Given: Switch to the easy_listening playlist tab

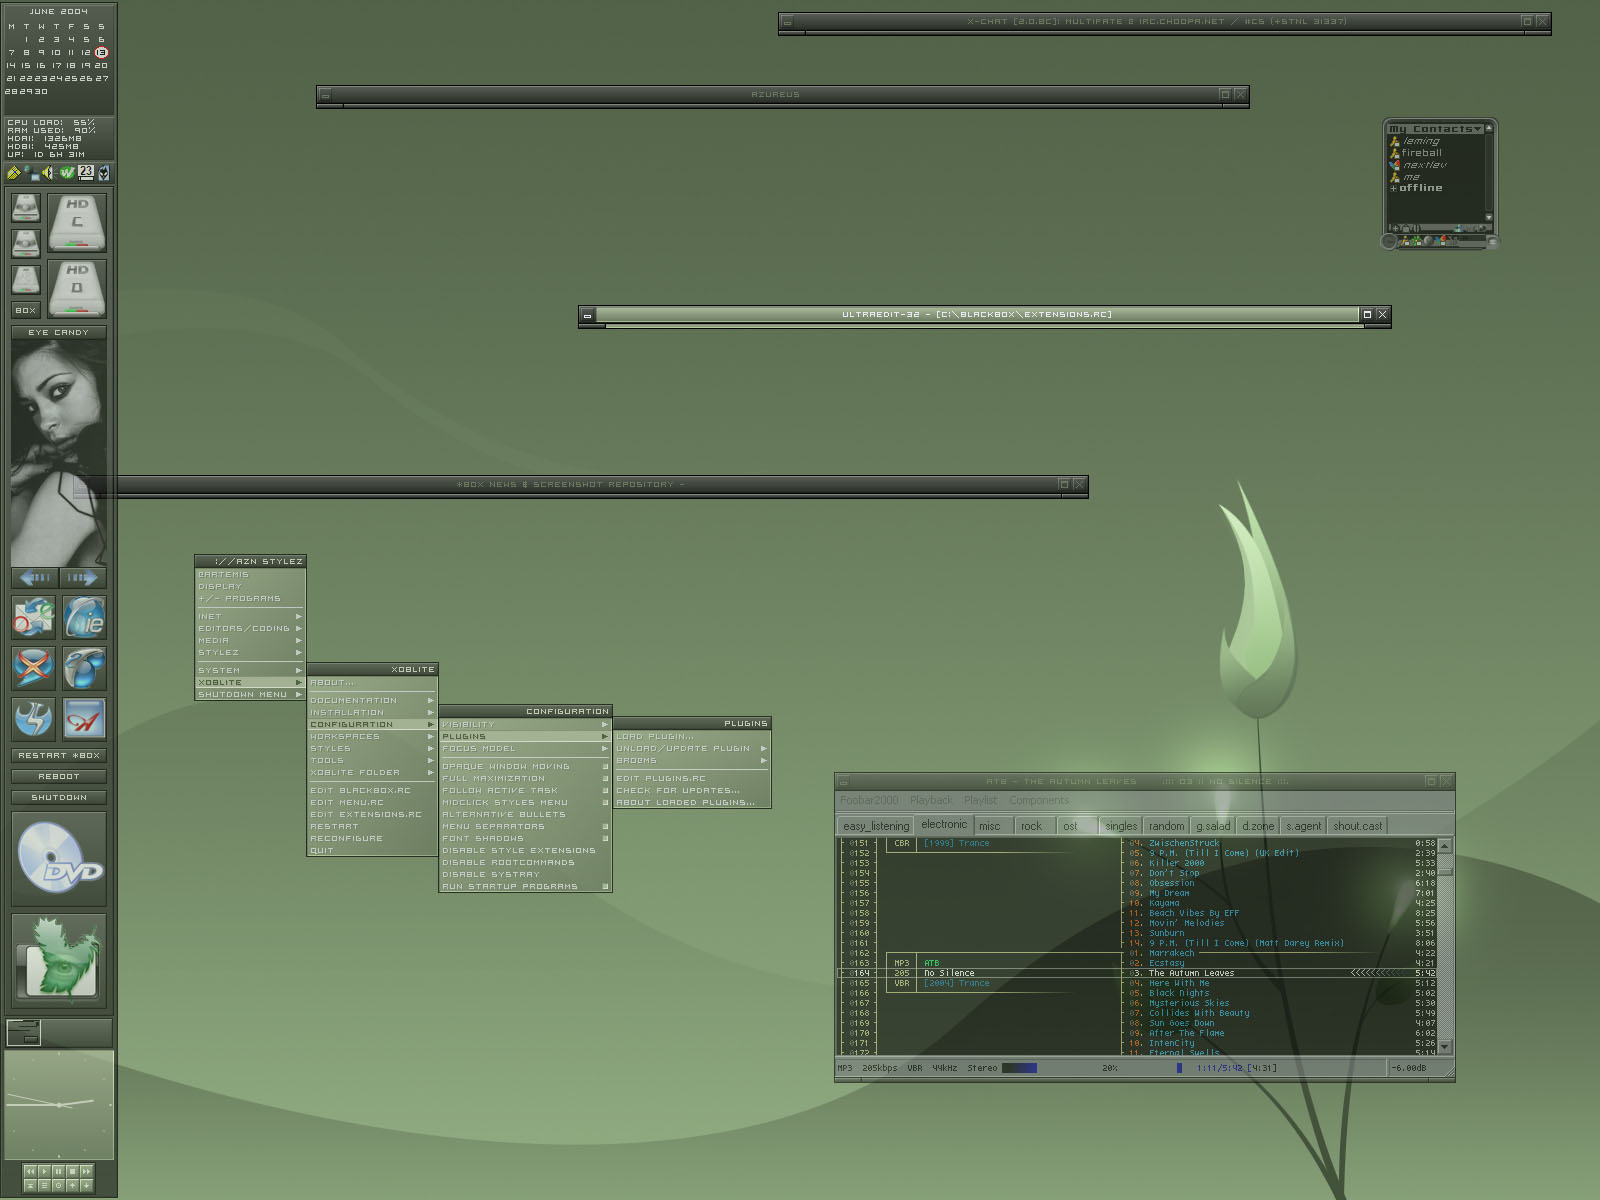Looking at the screenshot, I should coord(876,826).
